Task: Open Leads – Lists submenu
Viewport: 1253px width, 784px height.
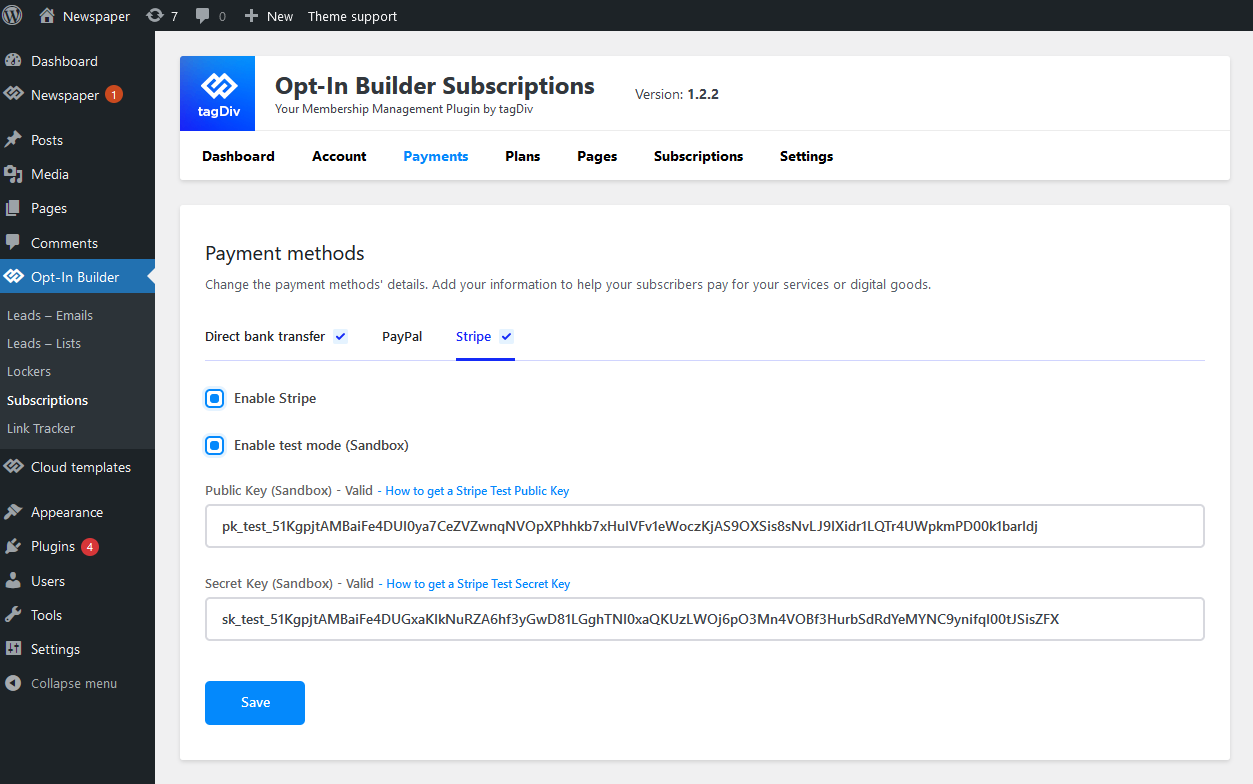Action: point(44,343)
